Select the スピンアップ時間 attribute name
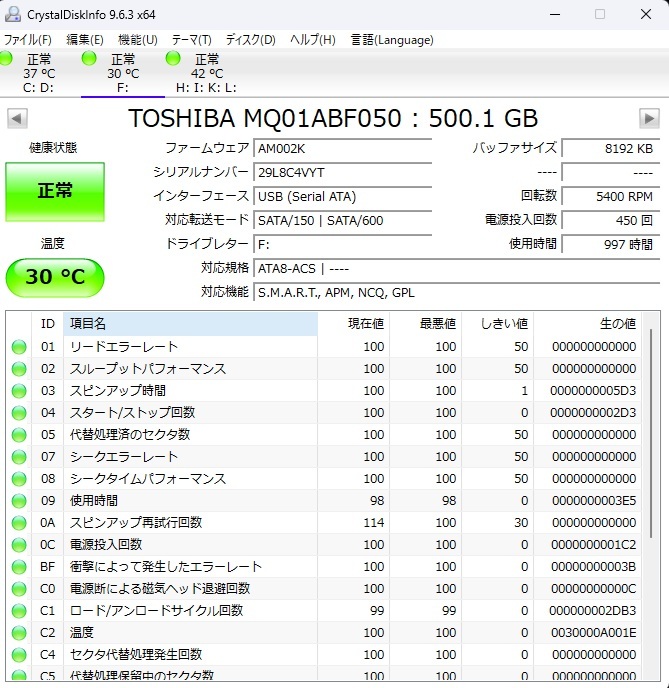This screenshot has height=688, width=669. (118, 391)
